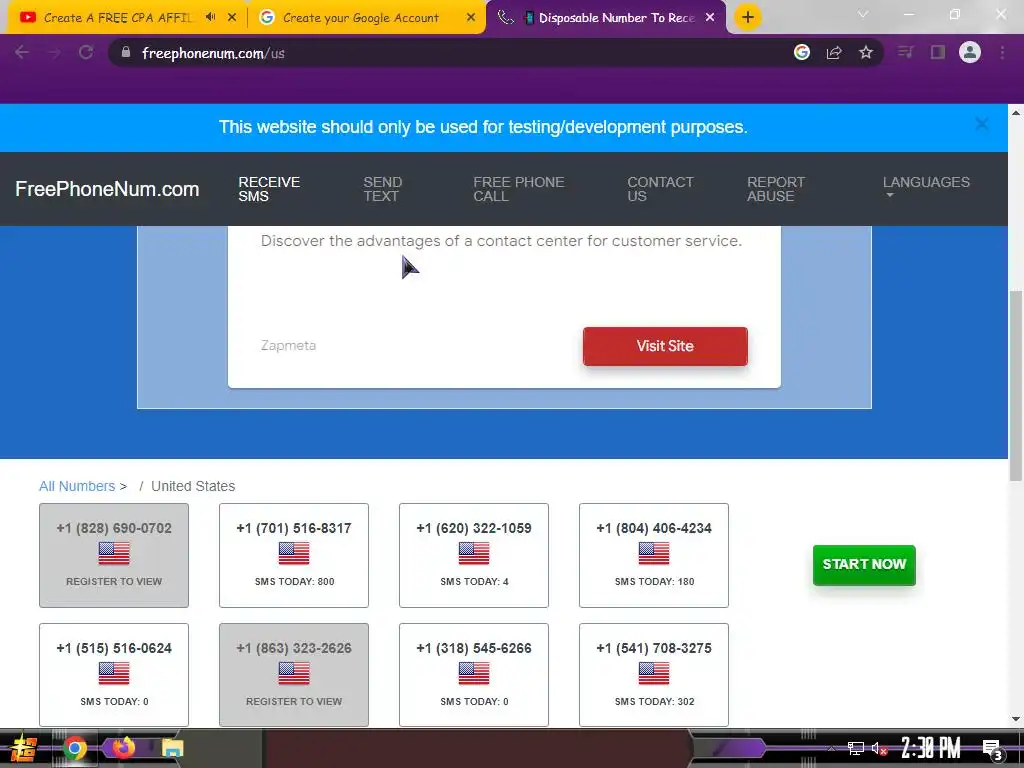The image size is (1024, 768).
Task: Open number +1 (515) 516-0624 card
Action: click(x=114, y=675)
